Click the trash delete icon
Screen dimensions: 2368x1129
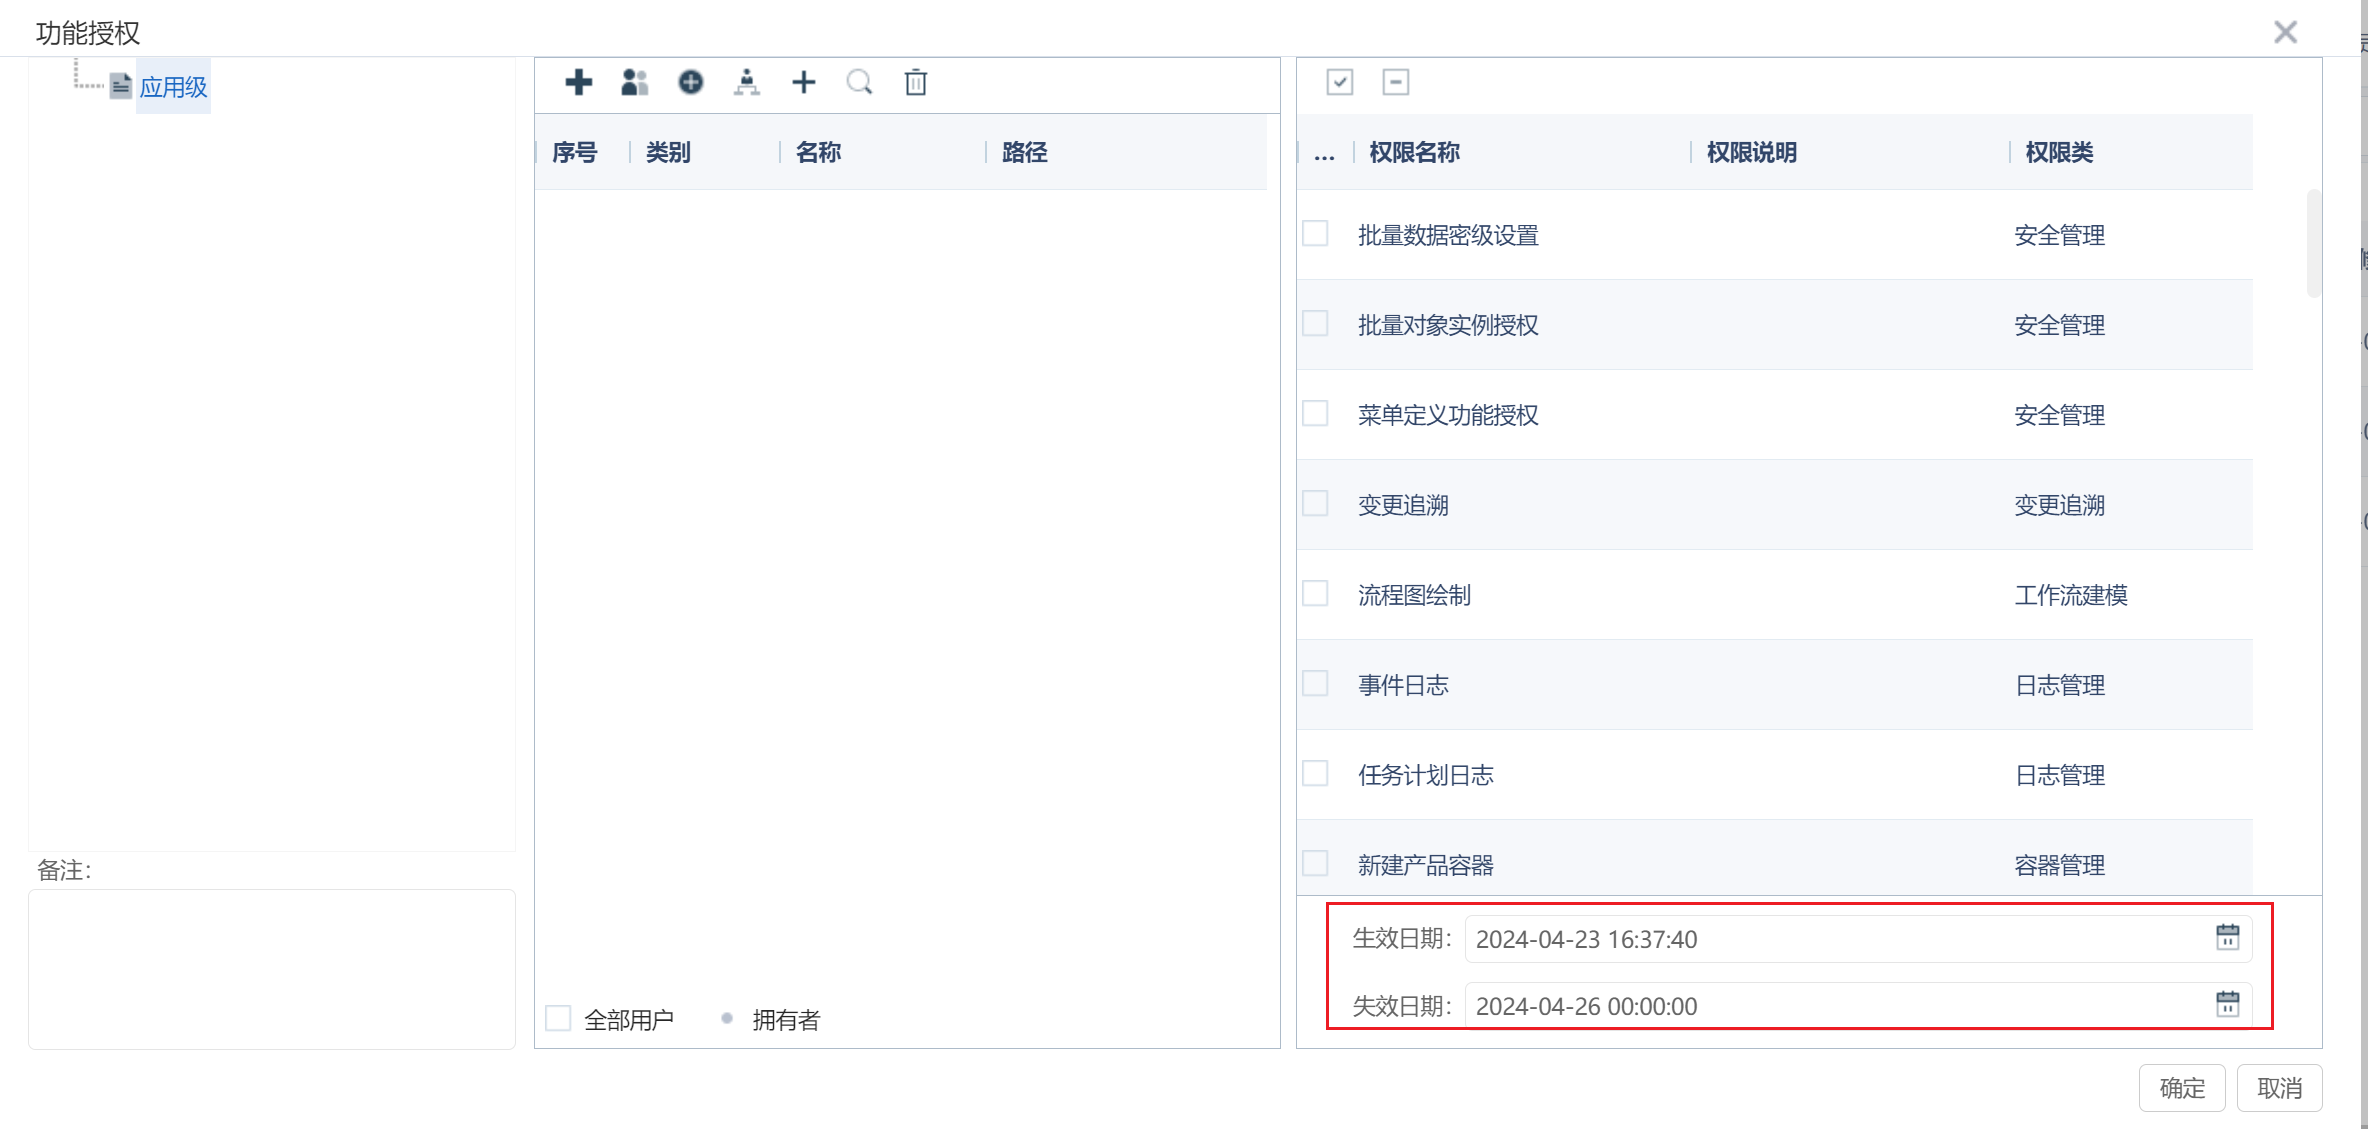click(916, 82)
